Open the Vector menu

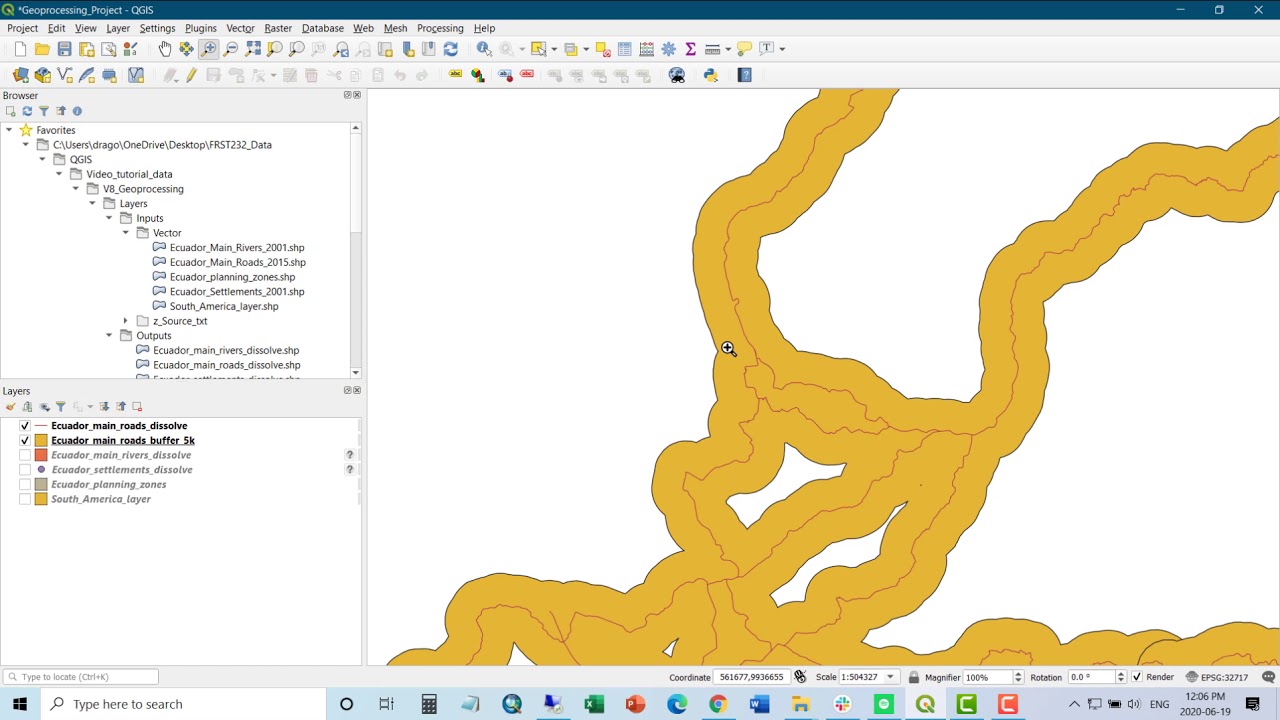(x=240, y=28)
